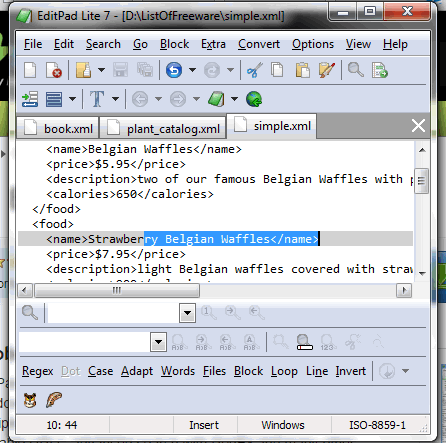
Task: Open the Font dropdown arrow
Action: pos(115,99)
